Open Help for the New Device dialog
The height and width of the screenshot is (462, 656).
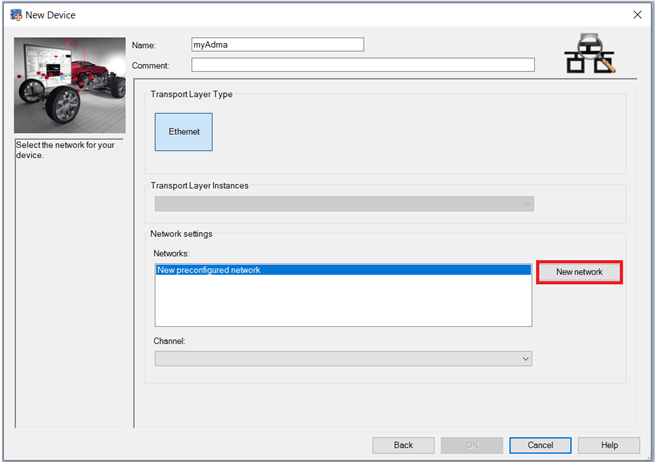click(609, 445)
